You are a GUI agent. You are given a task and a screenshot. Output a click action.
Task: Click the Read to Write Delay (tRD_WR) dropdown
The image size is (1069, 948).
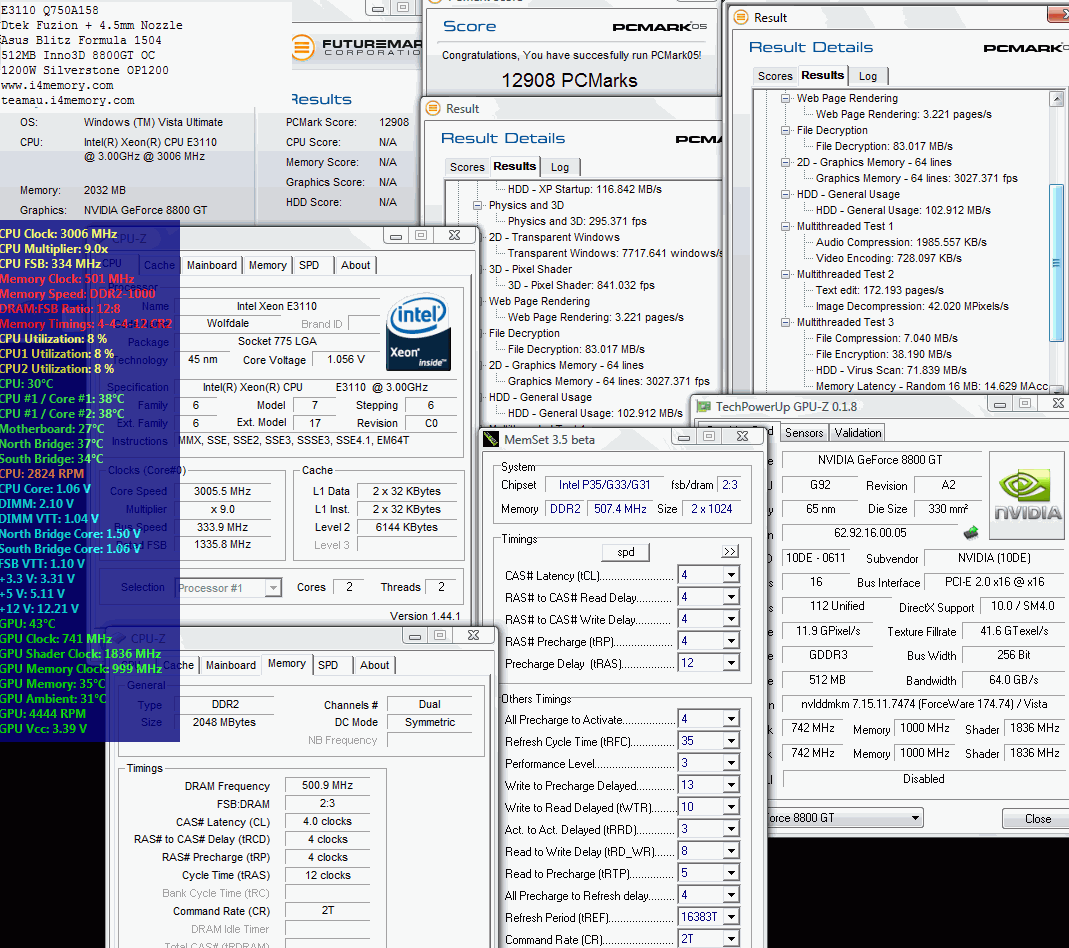[731, 851]
